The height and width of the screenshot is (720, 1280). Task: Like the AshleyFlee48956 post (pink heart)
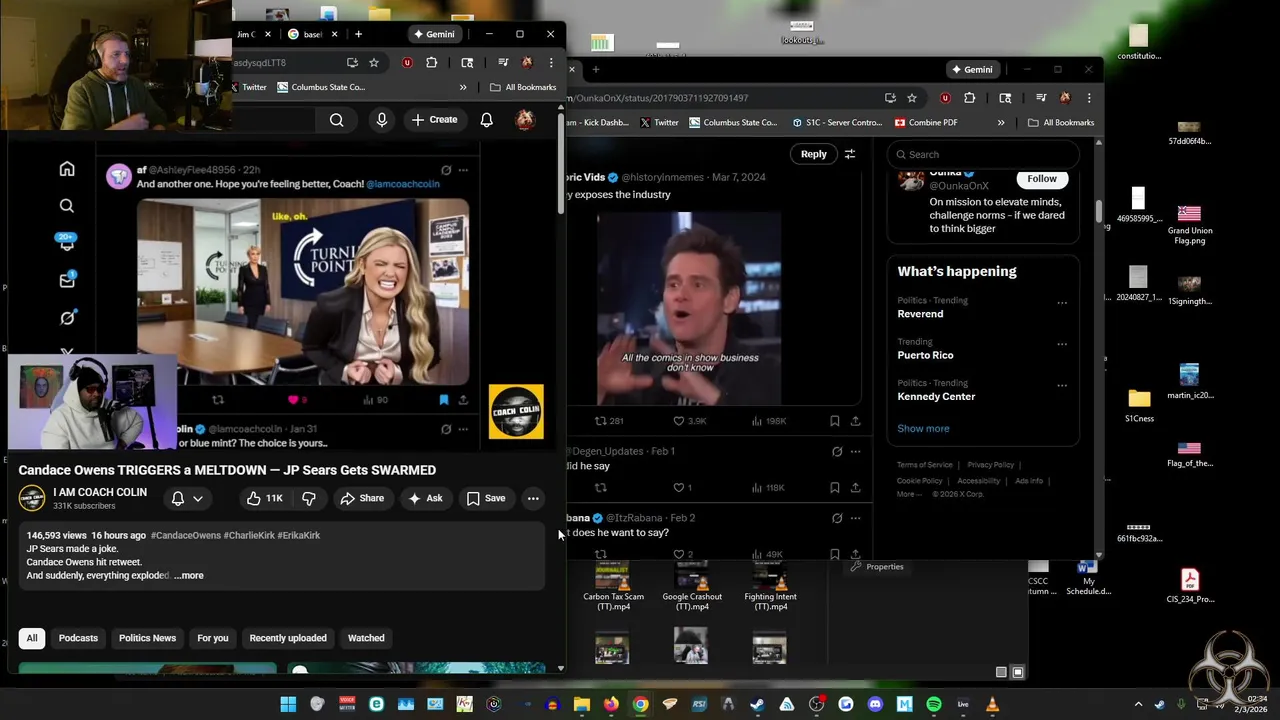pyautogui.click(x=294, y=400)
